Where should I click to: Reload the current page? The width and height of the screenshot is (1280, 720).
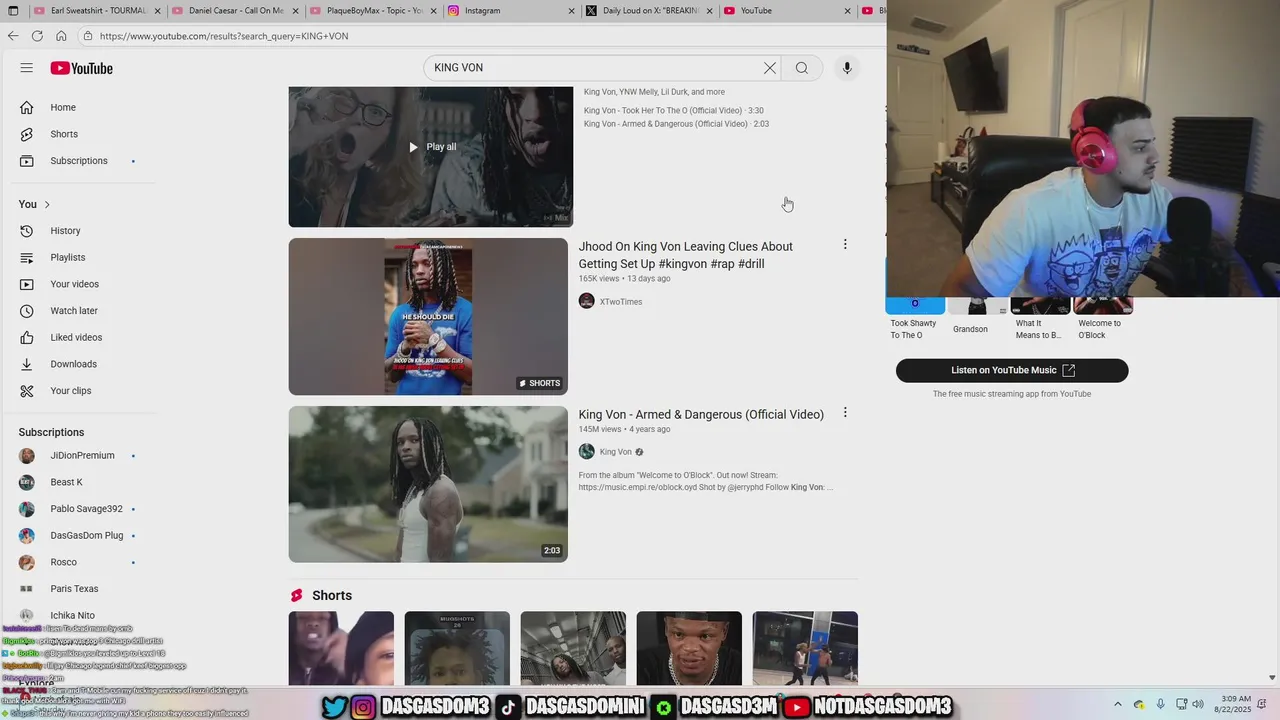point(37,36)
